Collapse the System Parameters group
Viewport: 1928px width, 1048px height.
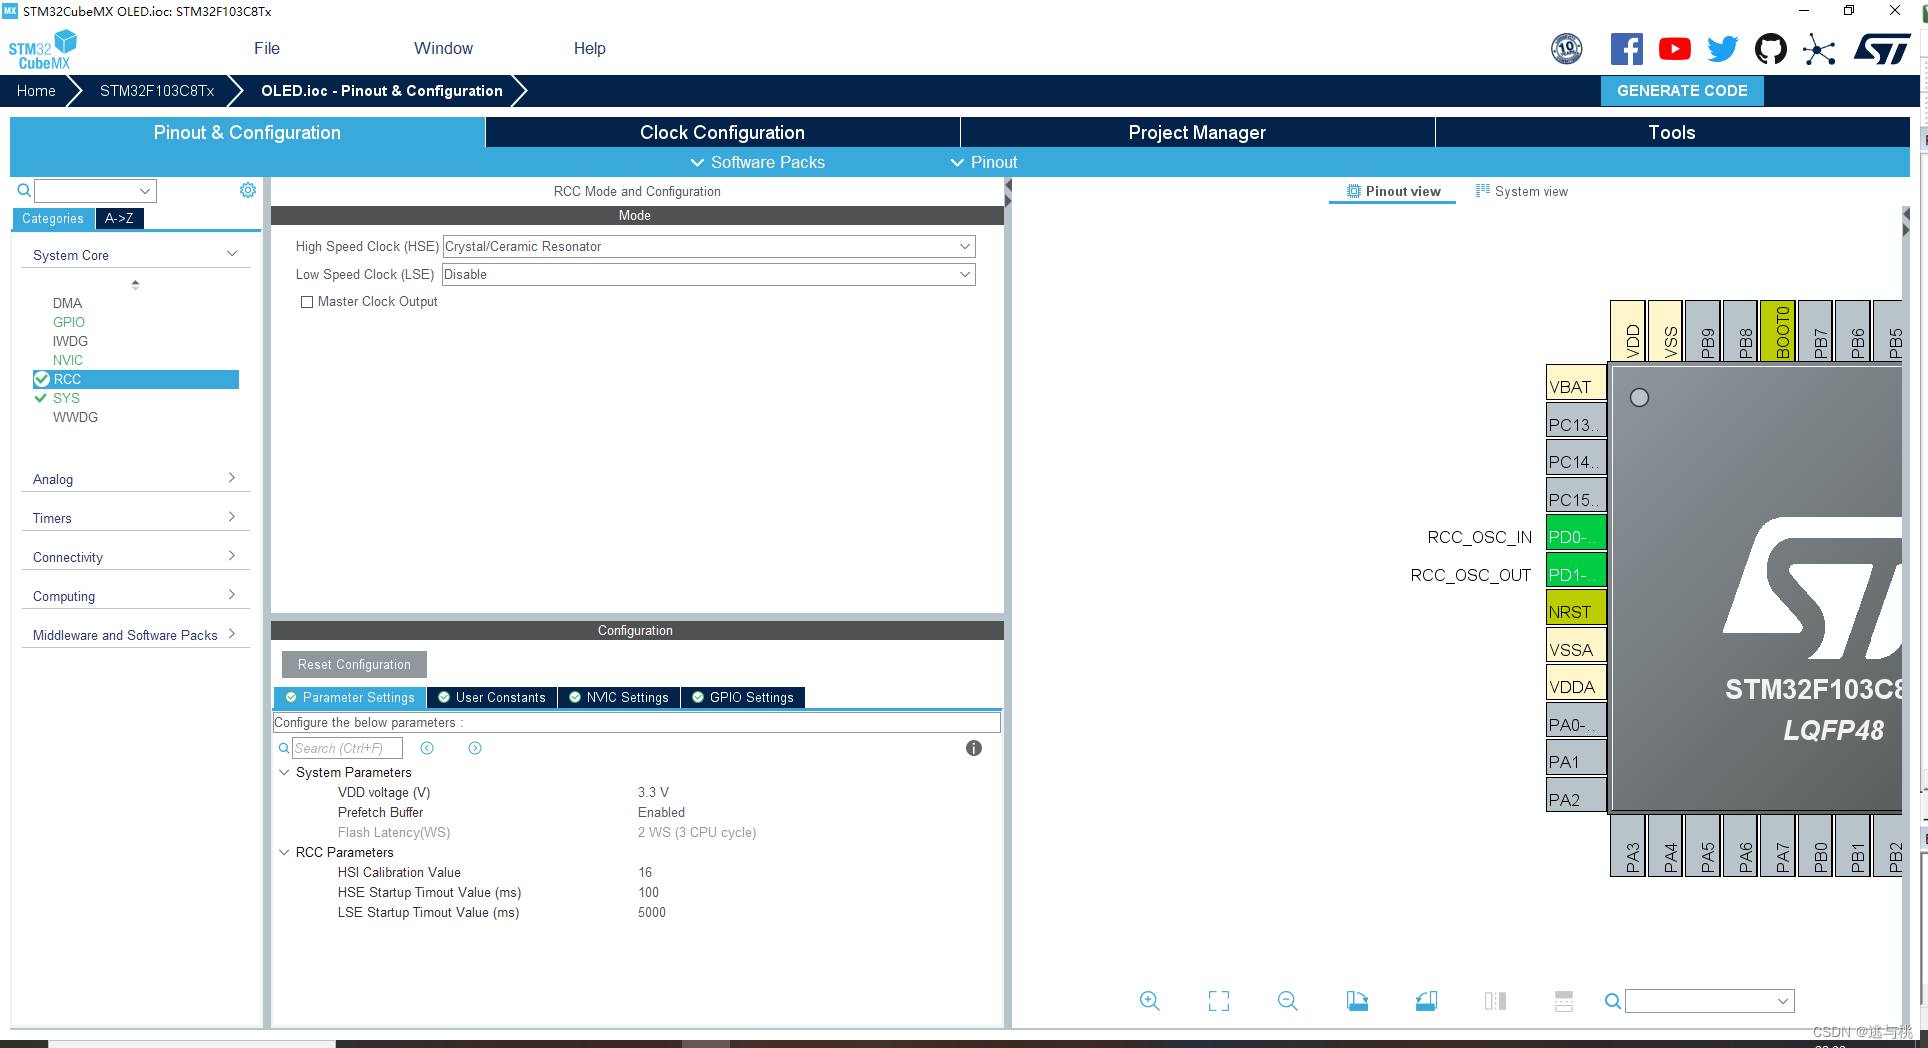point(284,772)
